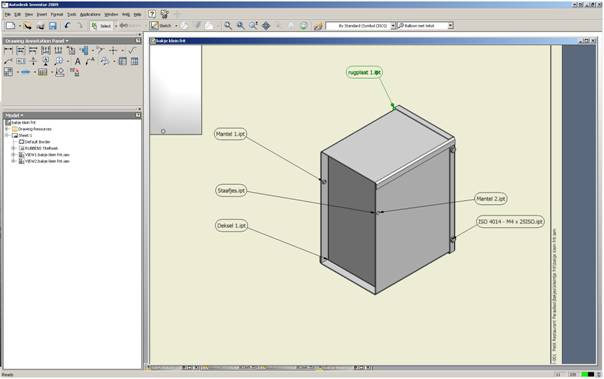Viewport: 604px width, 379px height.
Task: Click the icon right of the Help question mark
Action: (165, 14)
